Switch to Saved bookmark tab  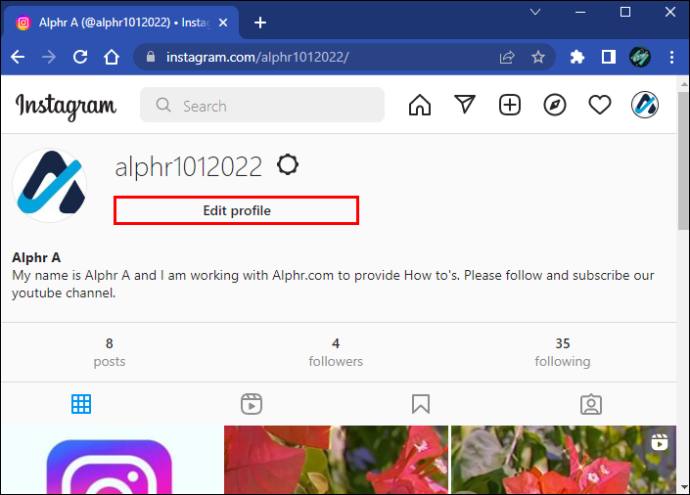click(x=421, y=404)
